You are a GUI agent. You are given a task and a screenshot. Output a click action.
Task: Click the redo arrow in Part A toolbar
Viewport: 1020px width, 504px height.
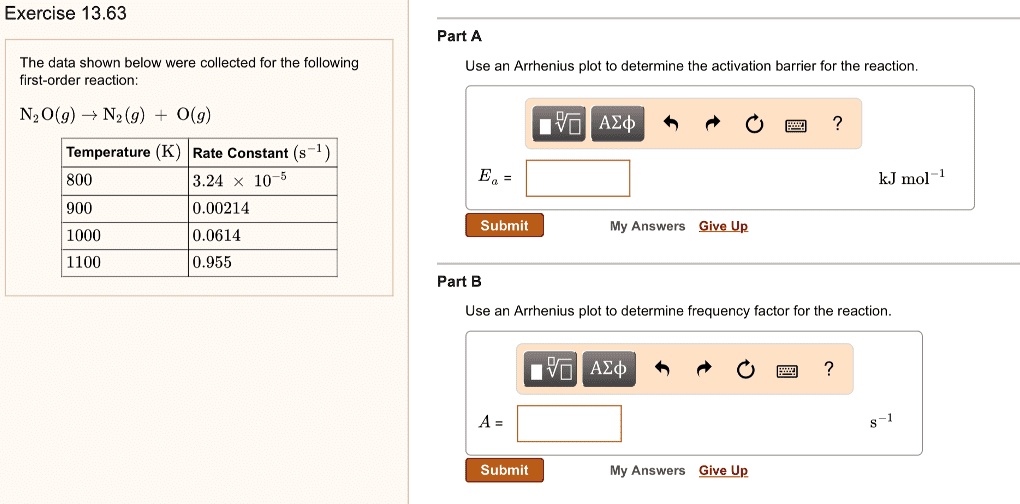[712, 124]
